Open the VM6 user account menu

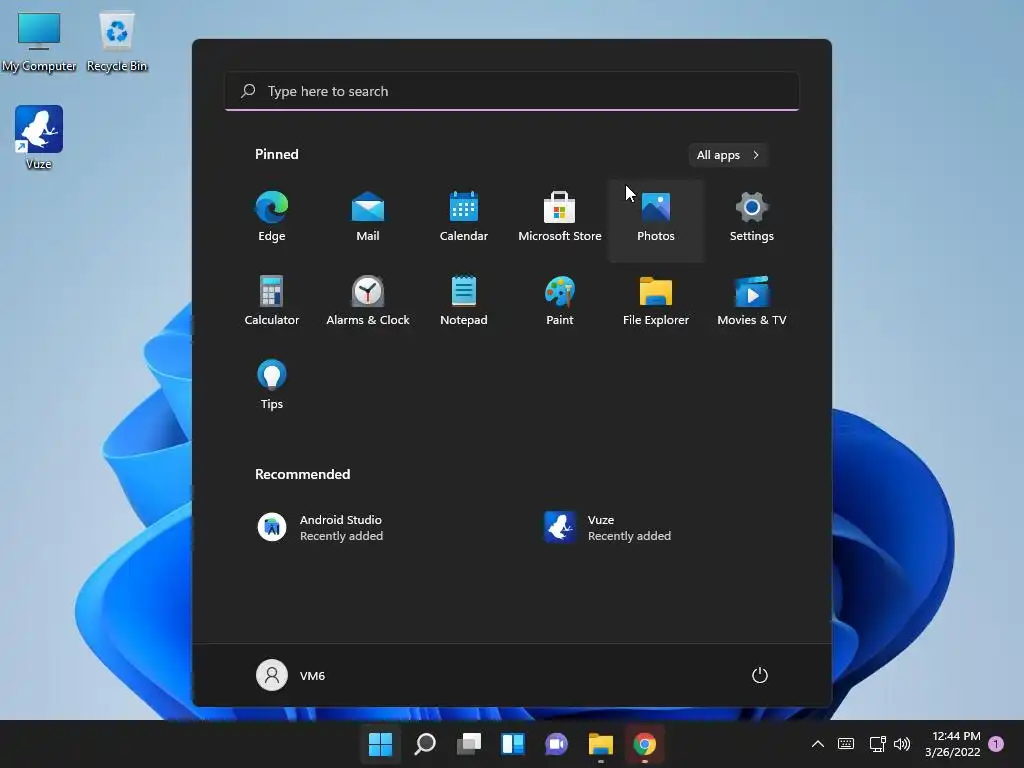click(x=291, y=675)
